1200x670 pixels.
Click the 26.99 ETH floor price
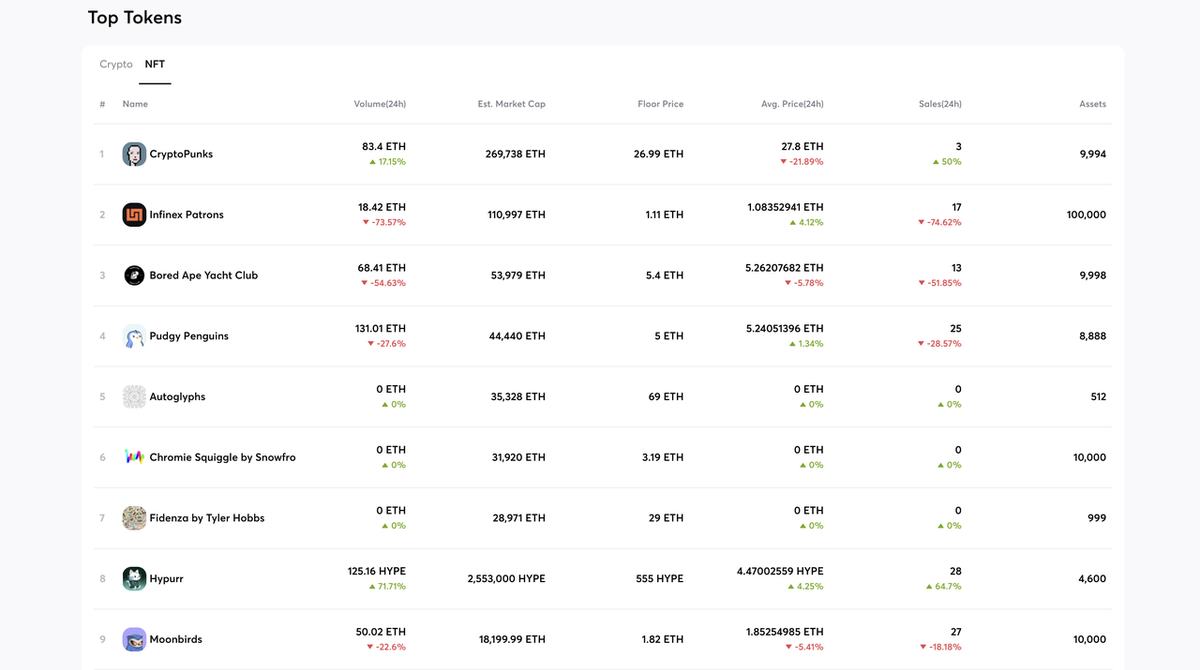click(659, 154)
